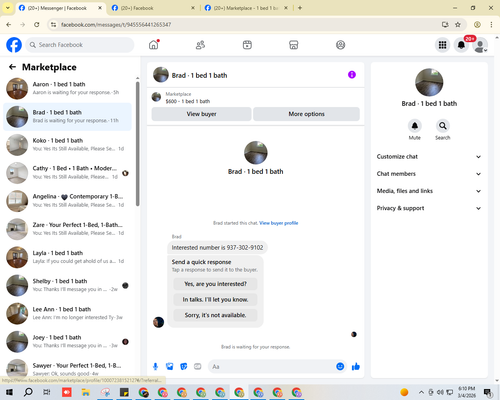The width and height of the screenshot is (500, 400).
Task: Open File Explorer from the taskbar
Action: [x=86, y=392]
